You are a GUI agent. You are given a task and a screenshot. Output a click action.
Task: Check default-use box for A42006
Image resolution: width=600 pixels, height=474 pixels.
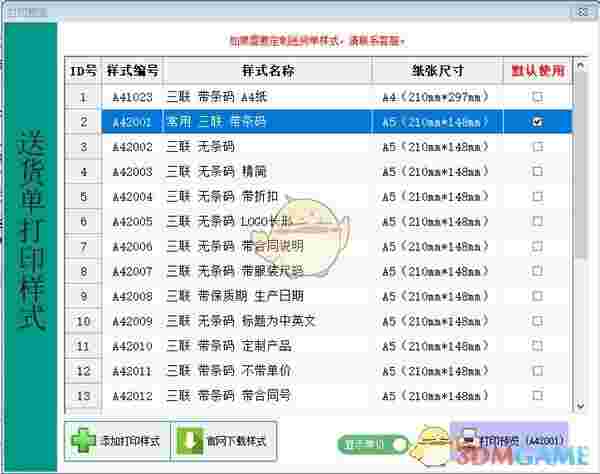pos(537,246)
